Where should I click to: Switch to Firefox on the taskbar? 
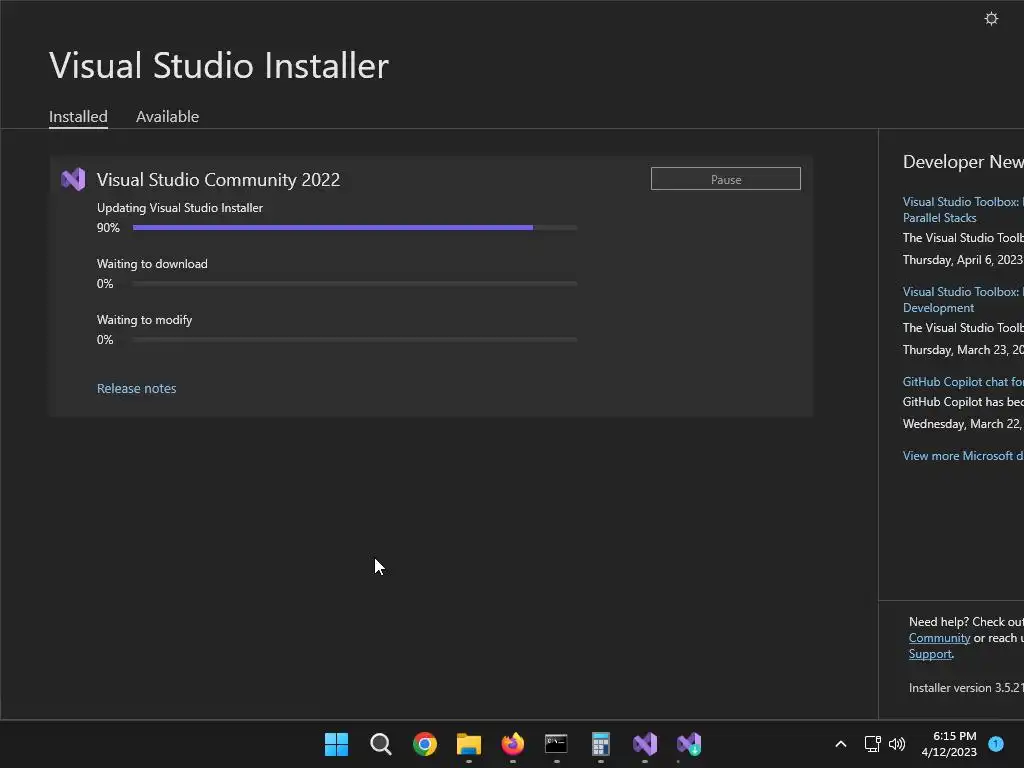(x=513, y=744)
